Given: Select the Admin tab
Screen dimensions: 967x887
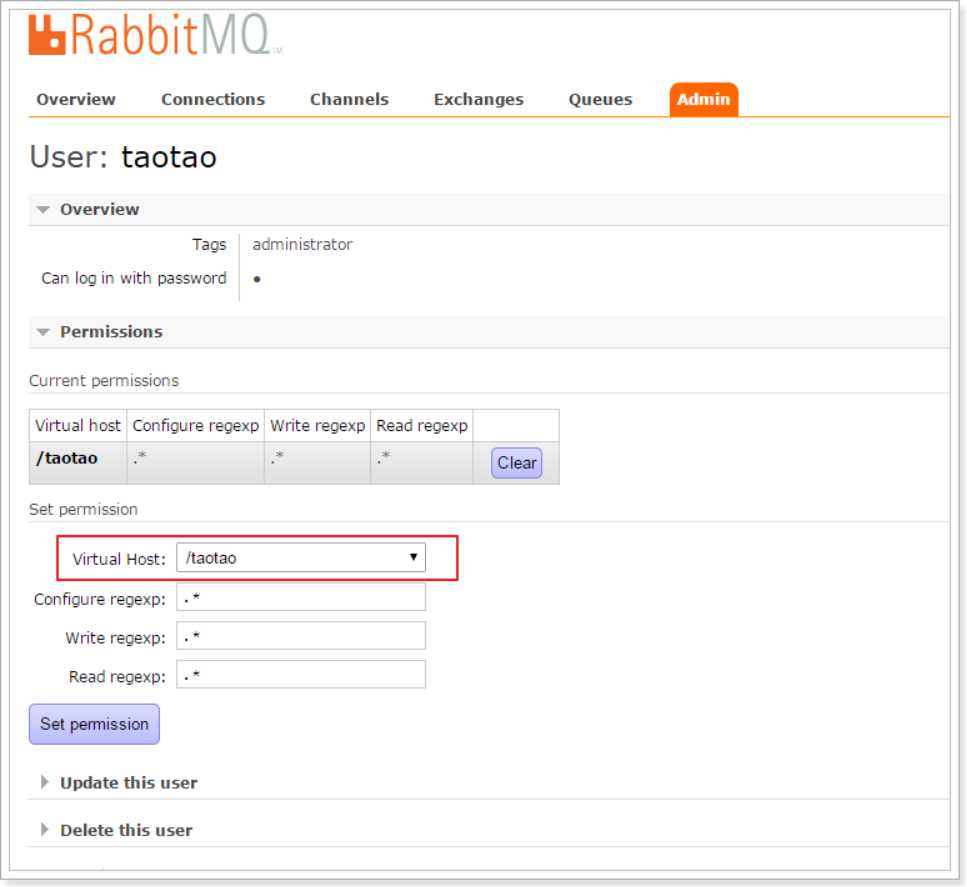Looking at the screenshot, I should coord(704,99).
